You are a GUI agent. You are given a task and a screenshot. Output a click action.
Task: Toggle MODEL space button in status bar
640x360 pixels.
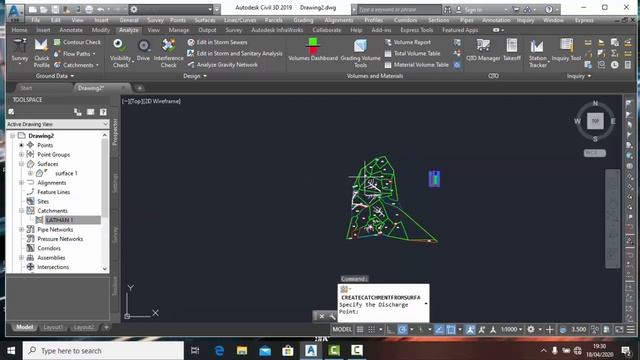(x=342, y=329)
